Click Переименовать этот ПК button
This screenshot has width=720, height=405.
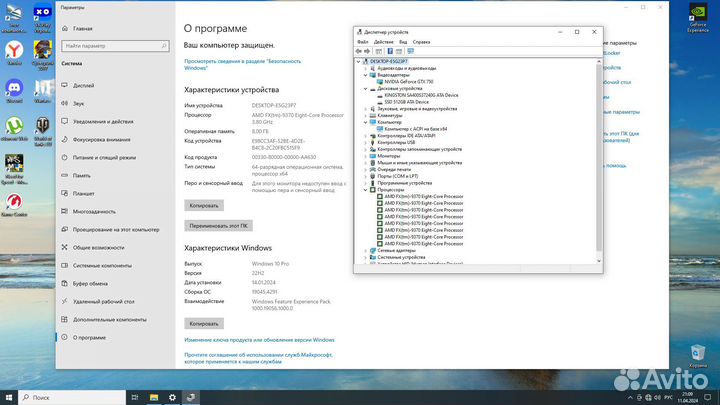point(218,225)
